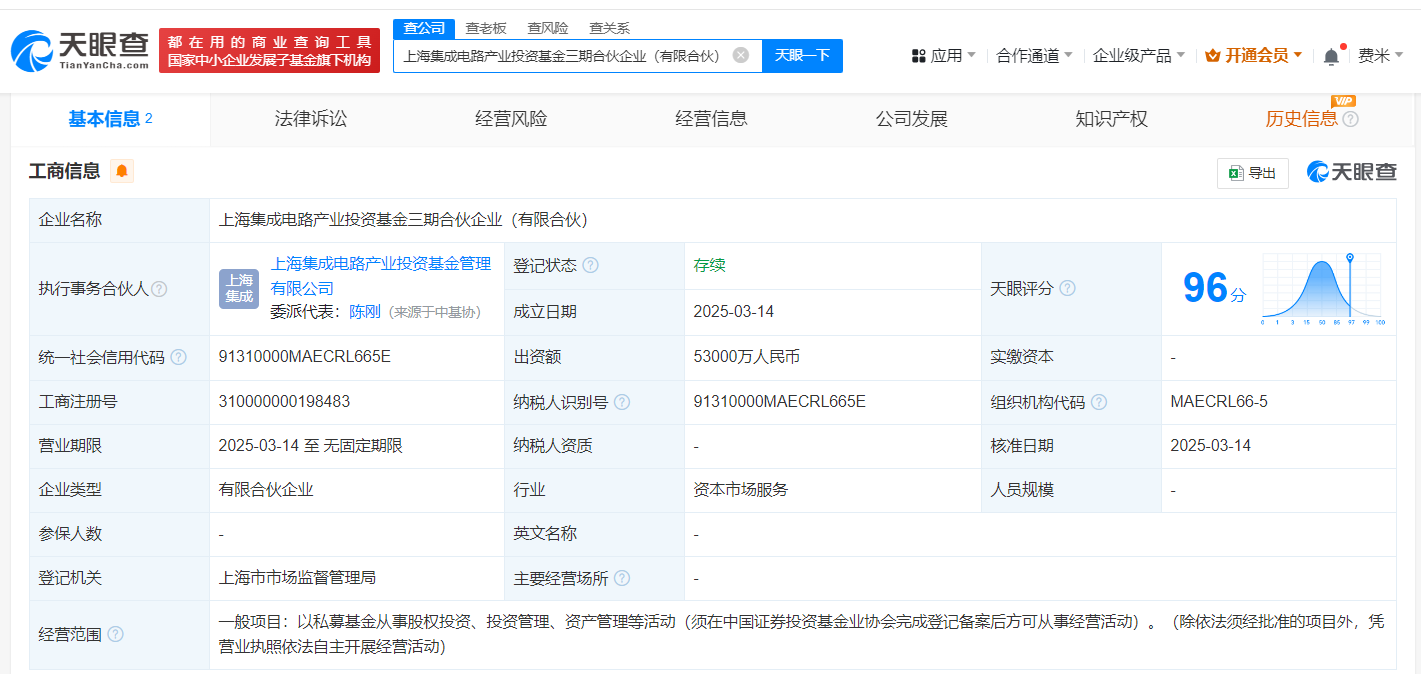Screen dimensions: 1421x674
Task: Click the 天眼一下 search button
Action: point(802,56)
